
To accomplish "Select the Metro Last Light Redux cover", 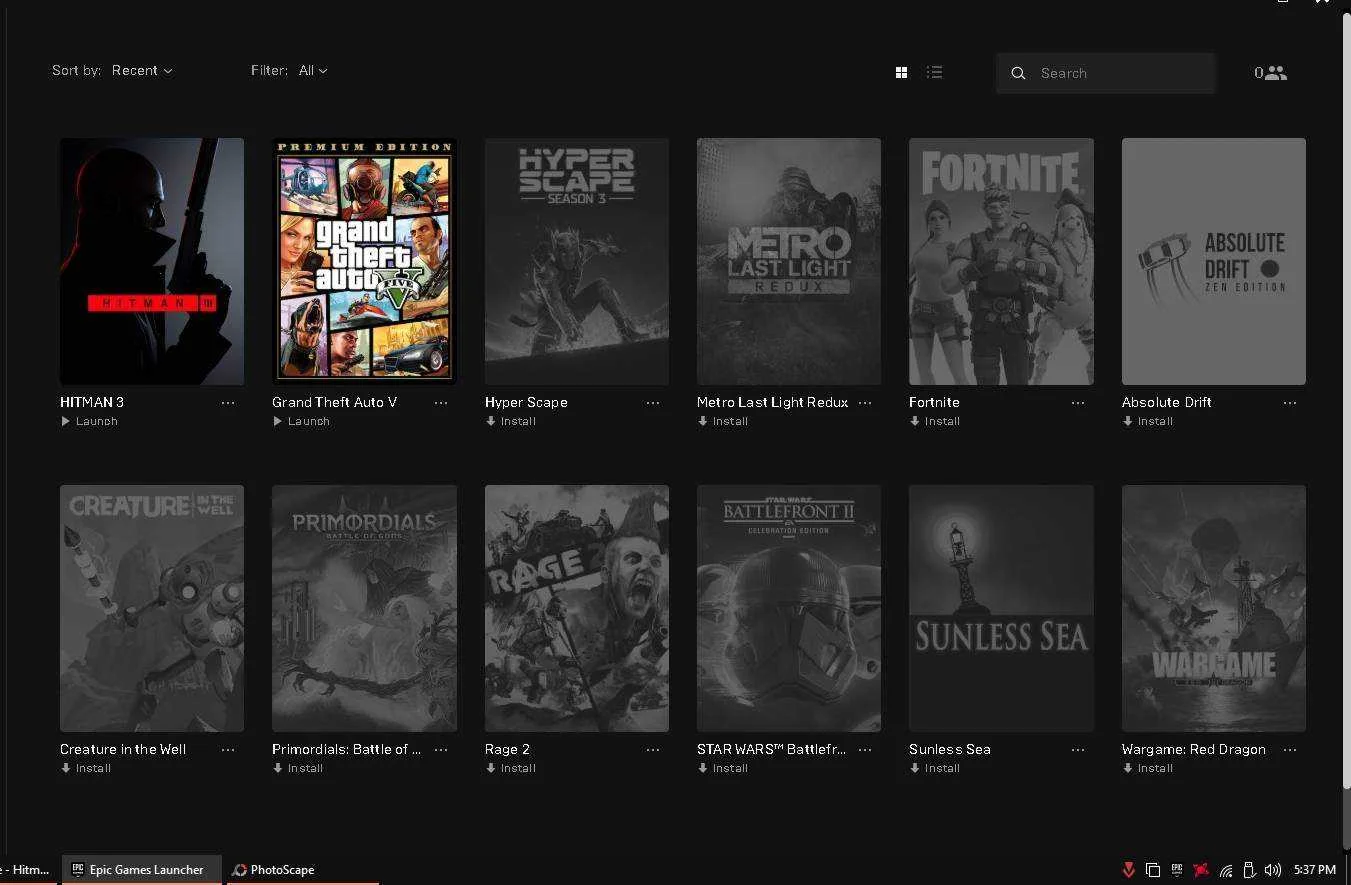I will tap(789, 261).
